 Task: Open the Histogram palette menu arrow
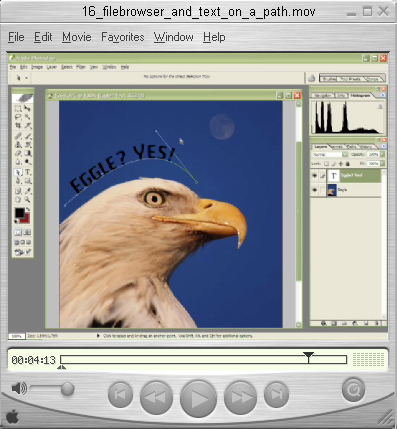[383, 95]
